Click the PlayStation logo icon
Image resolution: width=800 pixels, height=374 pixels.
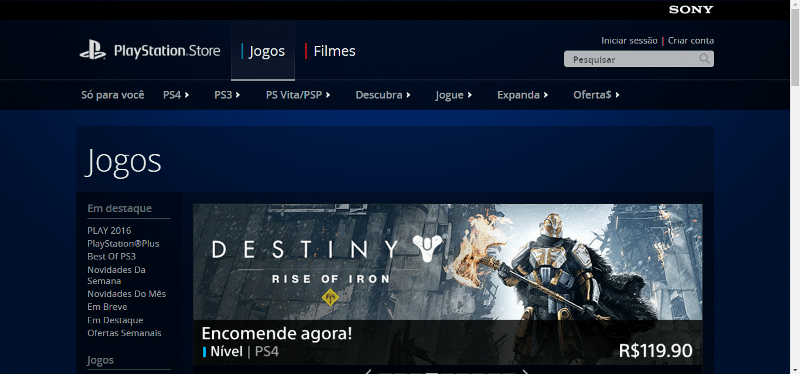(x=93, y=51)
